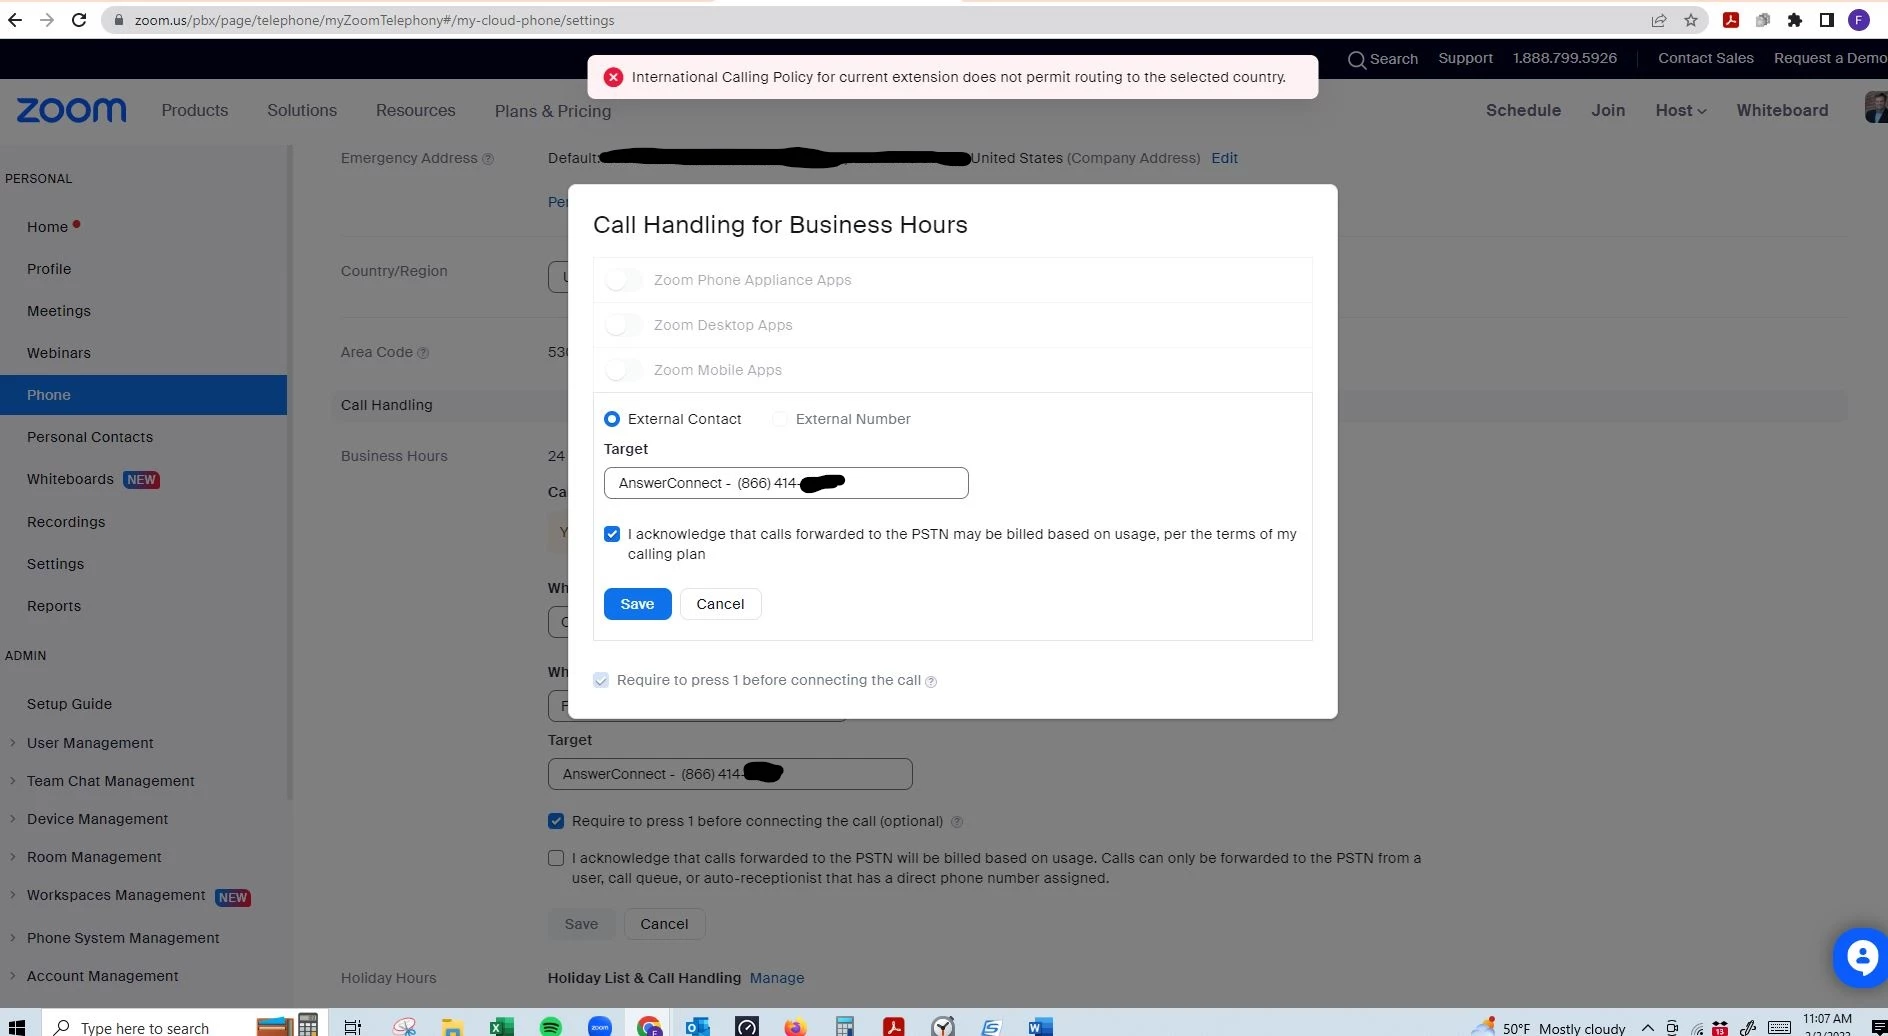
Task: Click the share page icon in address bar
Action: pos(1659,20)
